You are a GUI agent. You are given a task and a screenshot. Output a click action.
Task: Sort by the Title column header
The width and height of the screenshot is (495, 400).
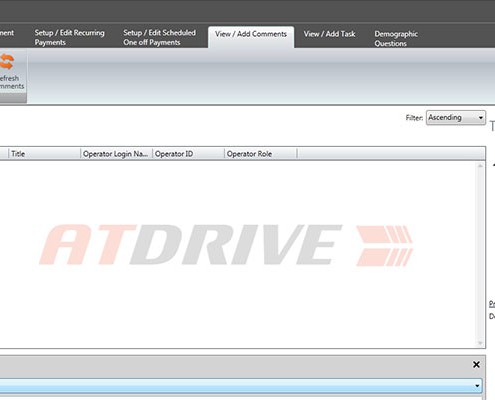click(x=44, y=154)
